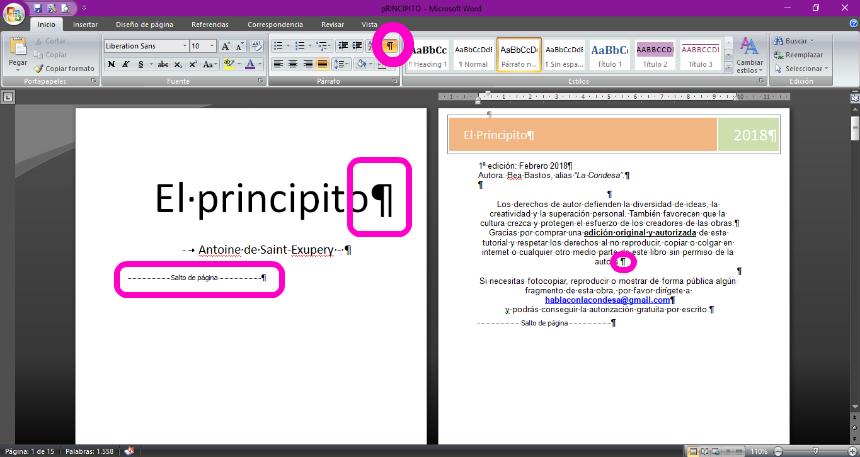Expand the font size dropdown
The width and height of the screenshot is (860, 457).
211,46
